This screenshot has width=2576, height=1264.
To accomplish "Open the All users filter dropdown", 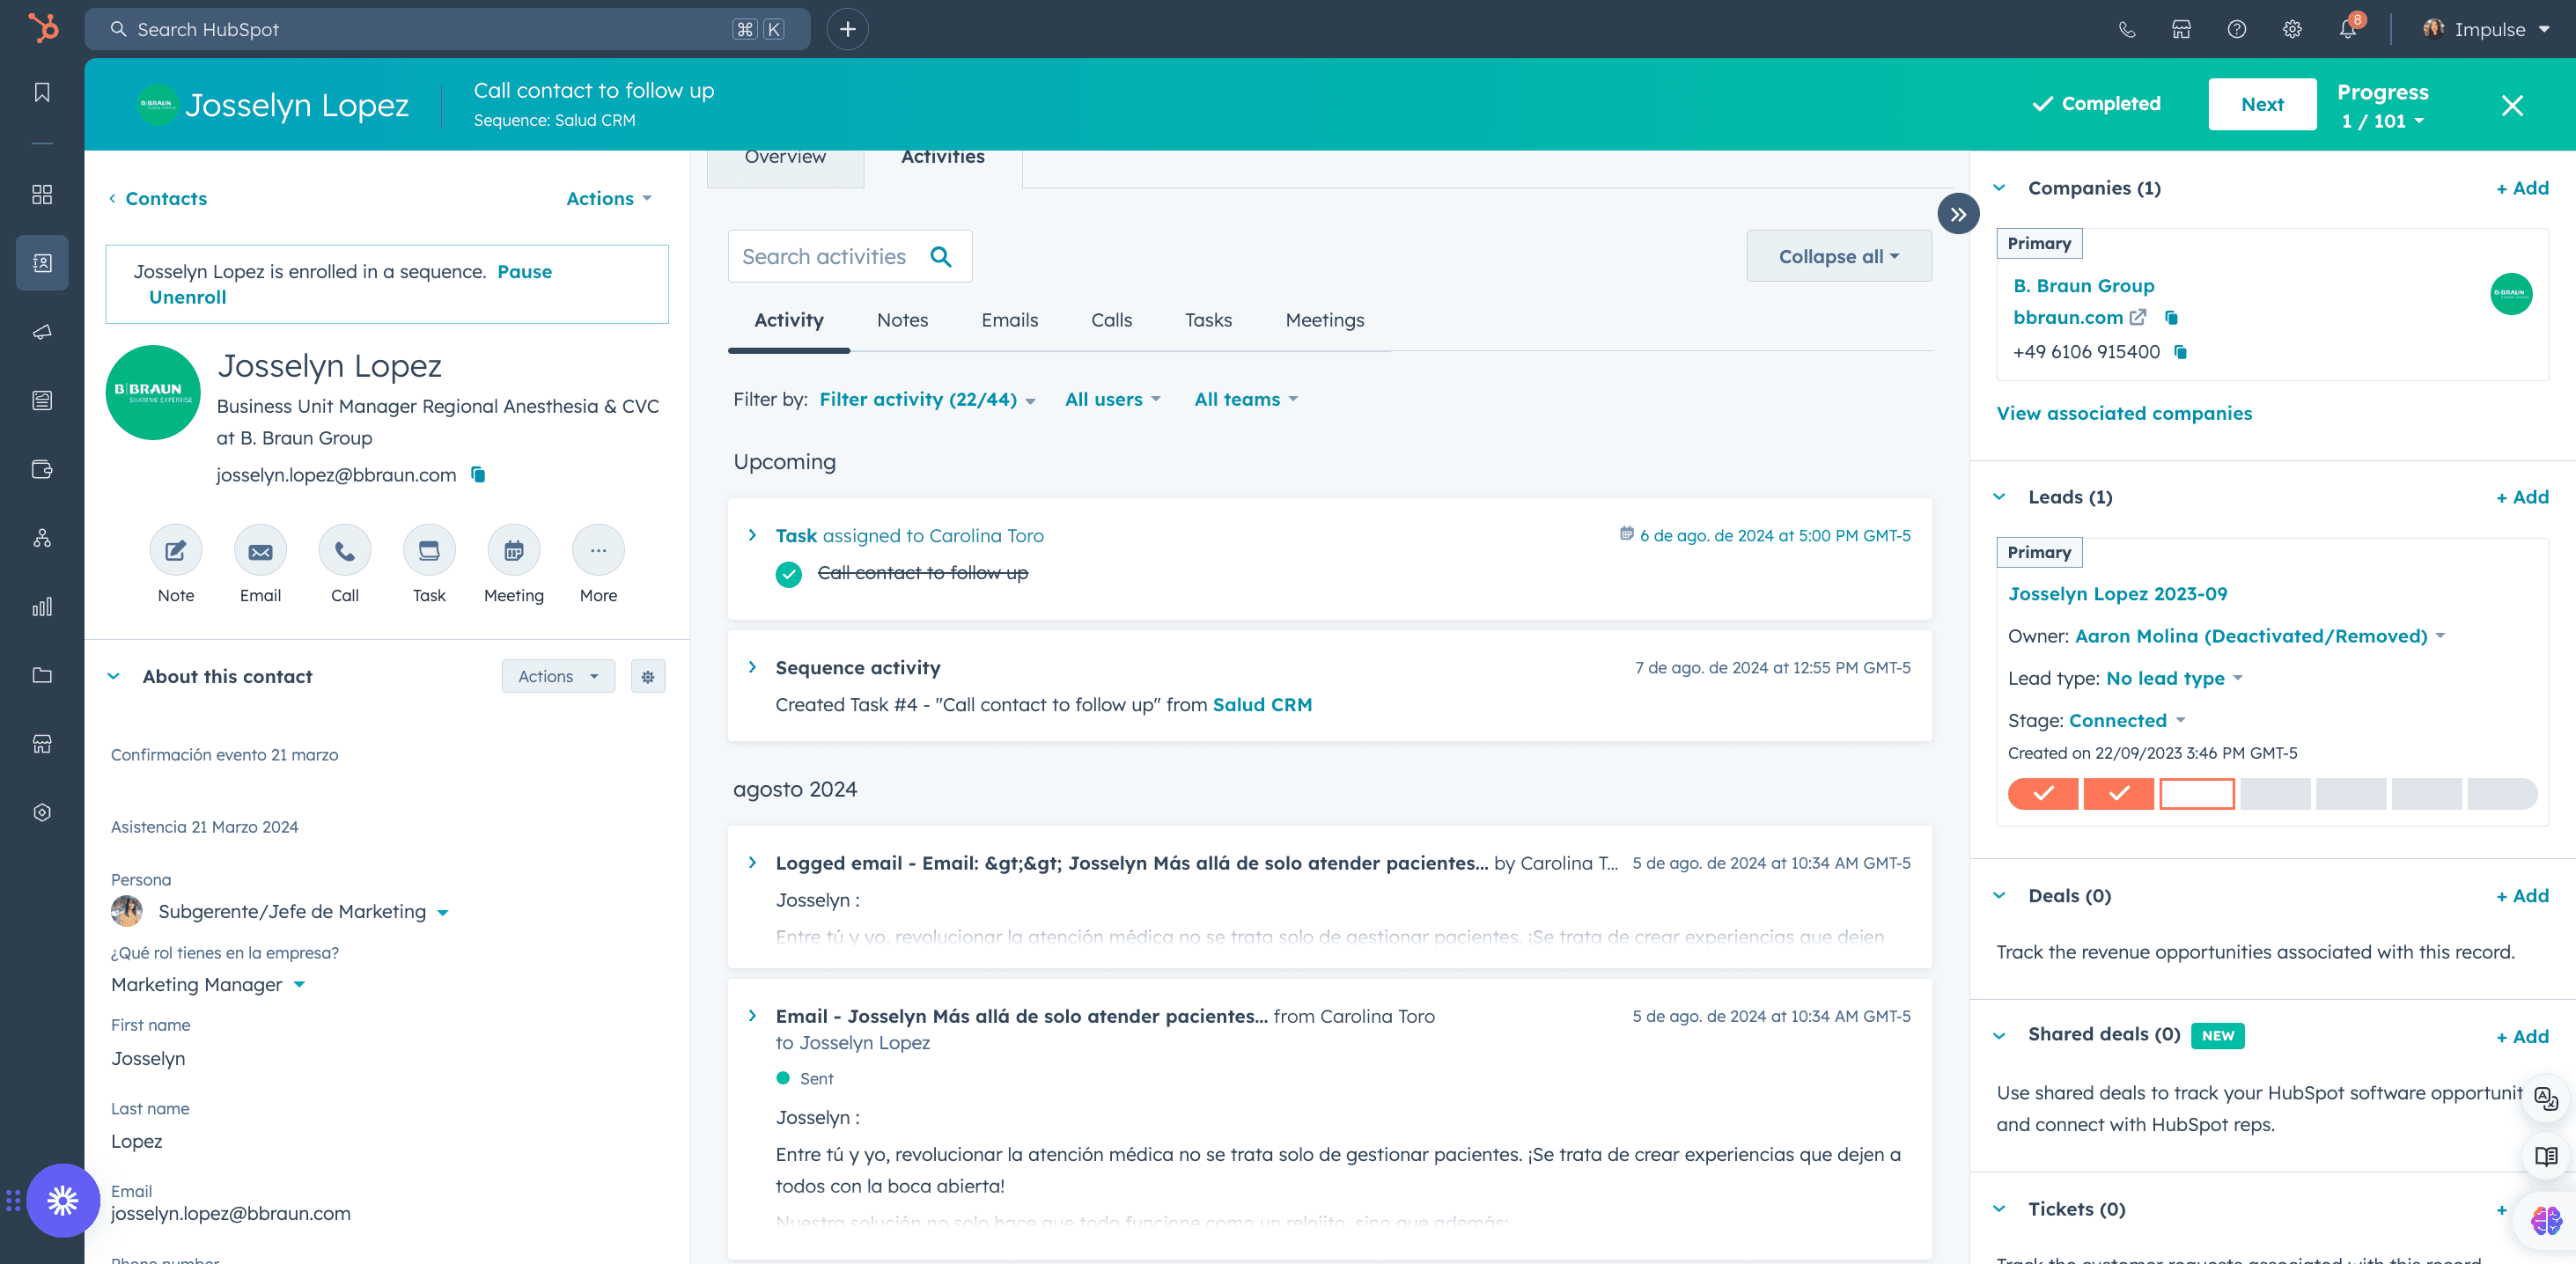I will coord(1112,400).
